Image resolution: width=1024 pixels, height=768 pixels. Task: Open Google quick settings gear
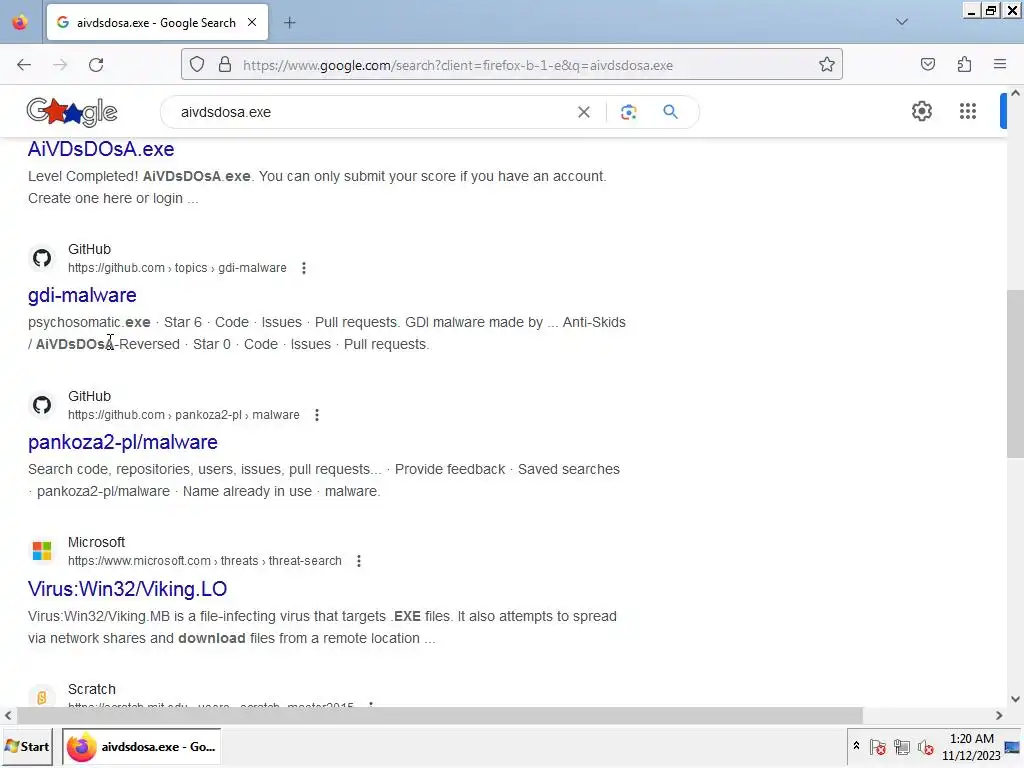coord(921,112)
